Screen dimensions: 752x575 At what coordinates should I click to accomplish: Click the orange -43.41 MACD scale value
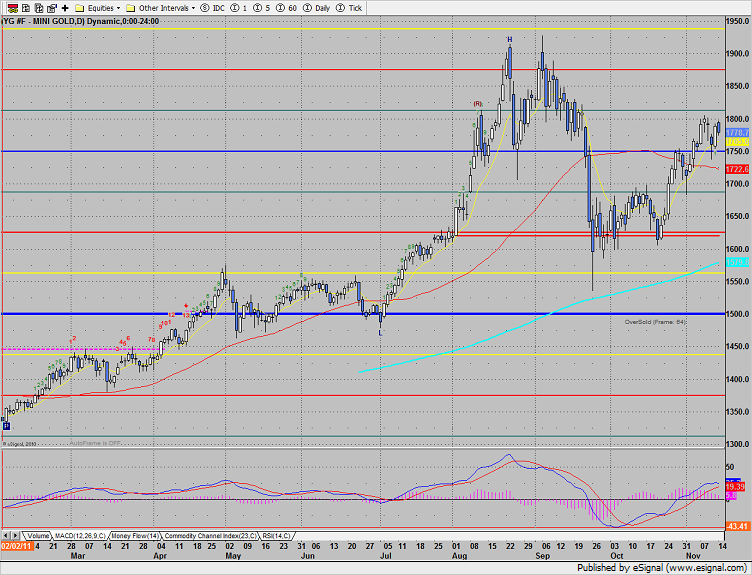click(737, 527)
